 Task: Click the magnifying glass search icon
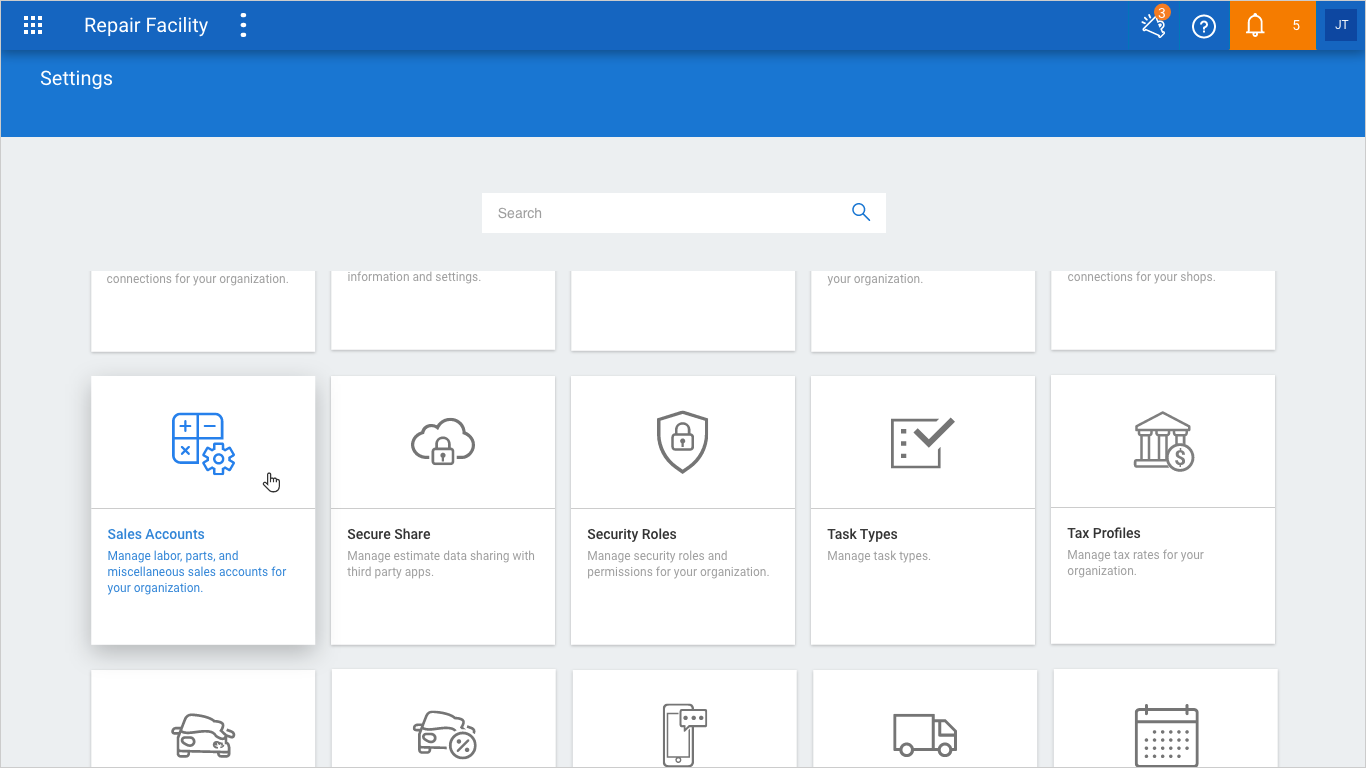point(860,212)
